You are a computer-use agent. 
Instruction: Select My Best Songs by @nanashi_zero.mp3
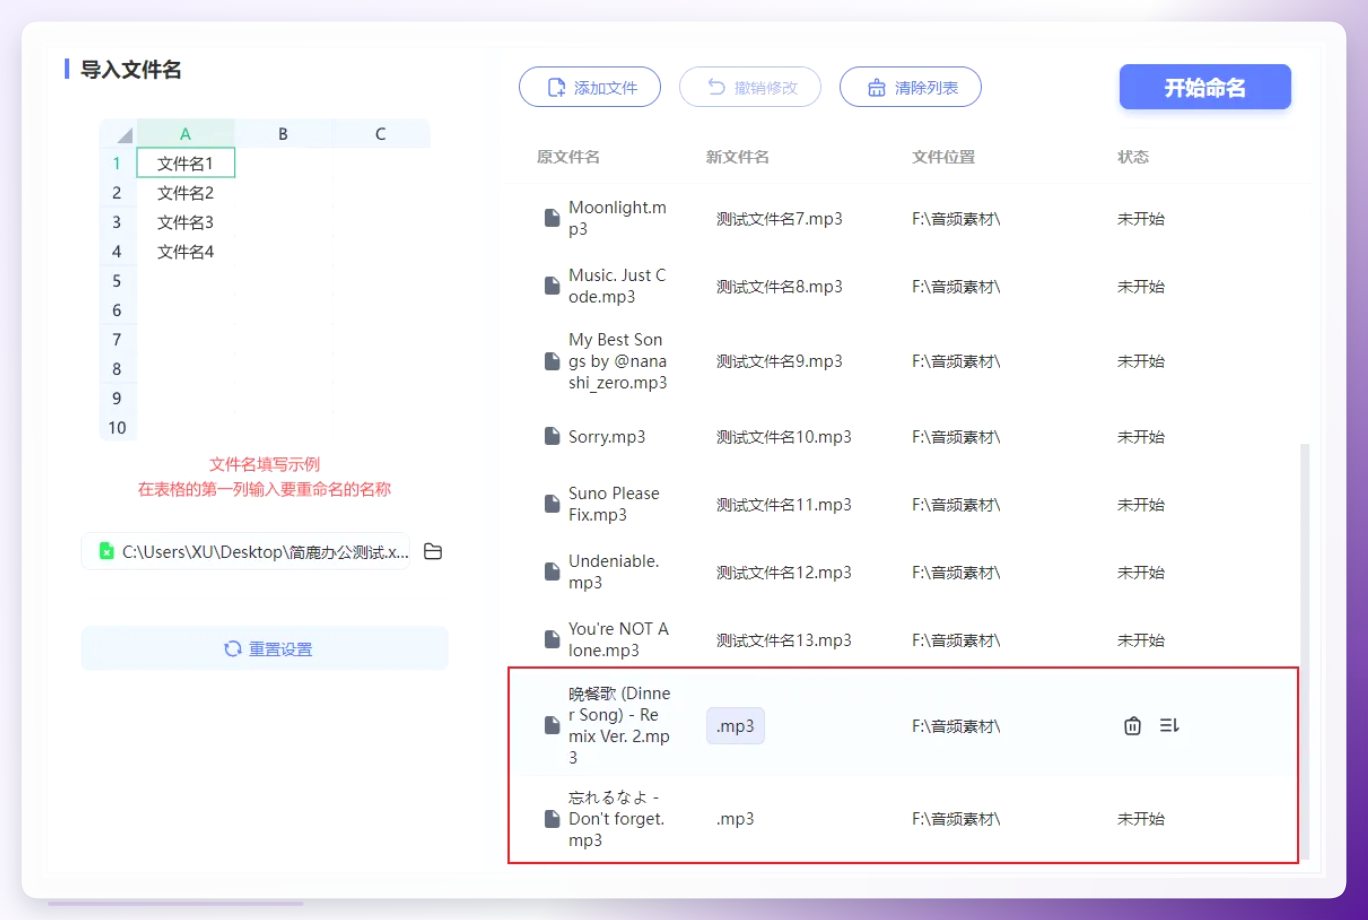(x=618, y=361)
